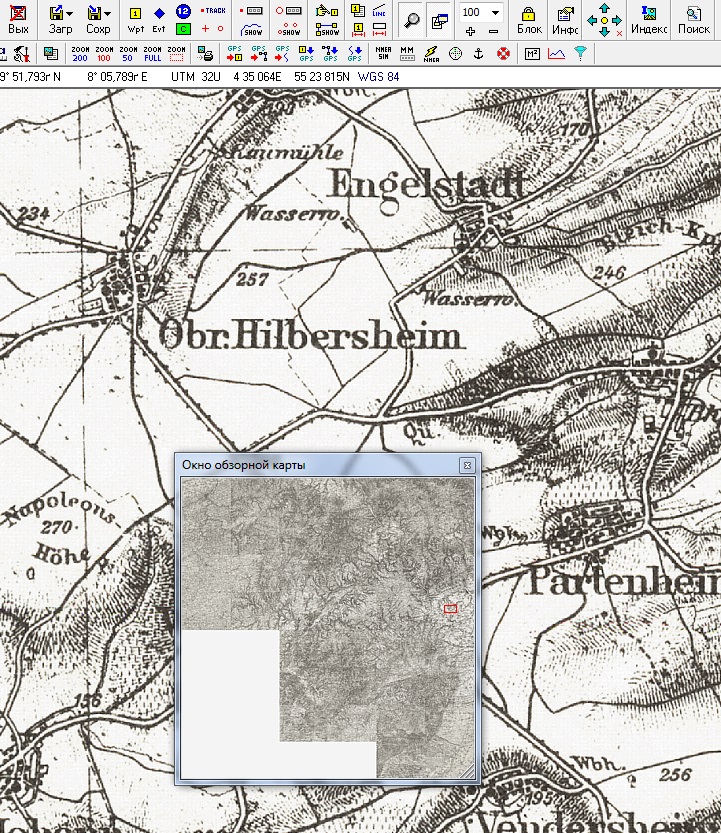Click the Поиск search button
Image resolution: width=721 pixels, height=833 pixels.
coord(693,18)
